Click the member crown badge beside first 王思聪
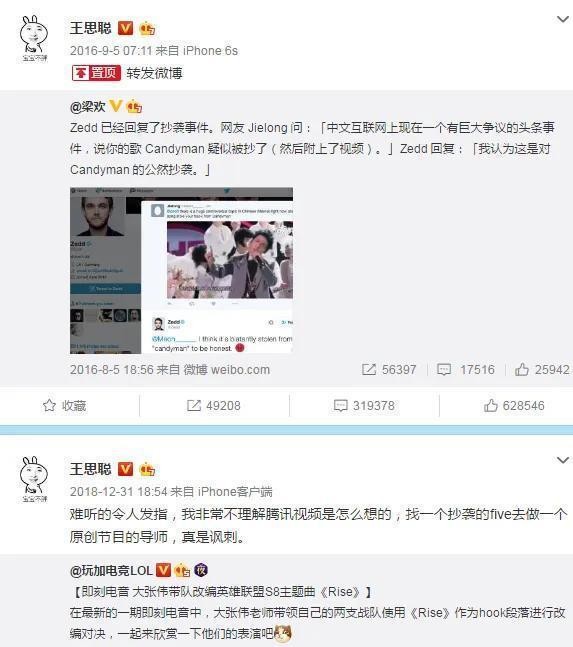Image resolution: width=573 pixels, height=647 pixels. (x=147, y=28)
